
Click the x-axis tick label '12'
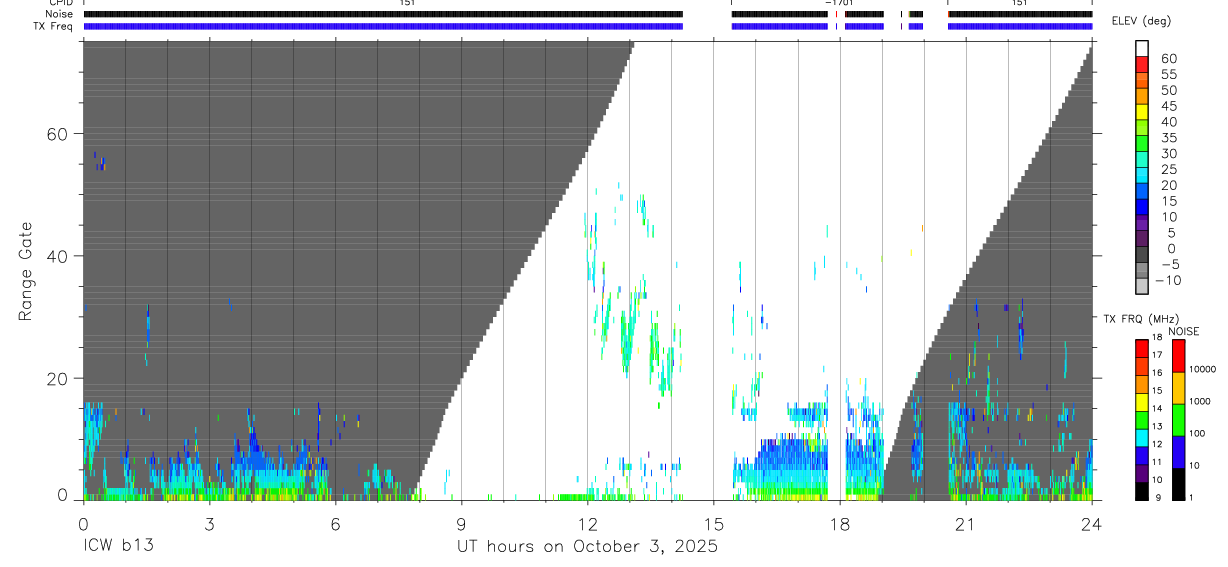click(x=588, y=523)
